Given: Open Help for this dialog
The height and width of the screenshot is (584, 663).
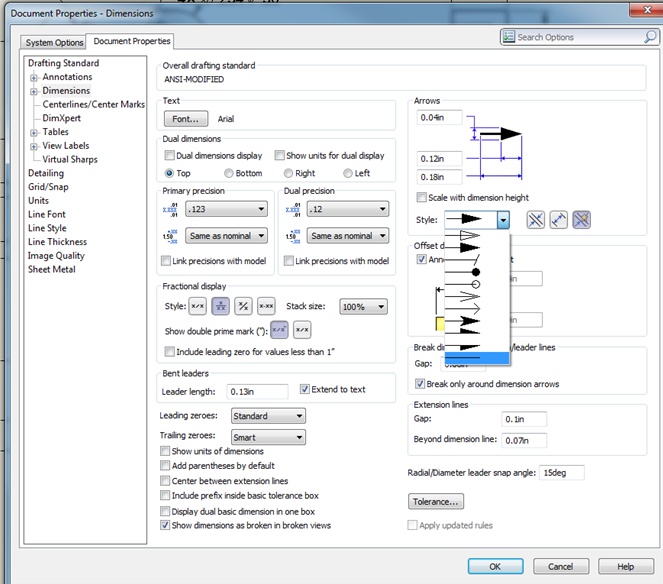Looking at the screenshot, I should tap(626, 566).
